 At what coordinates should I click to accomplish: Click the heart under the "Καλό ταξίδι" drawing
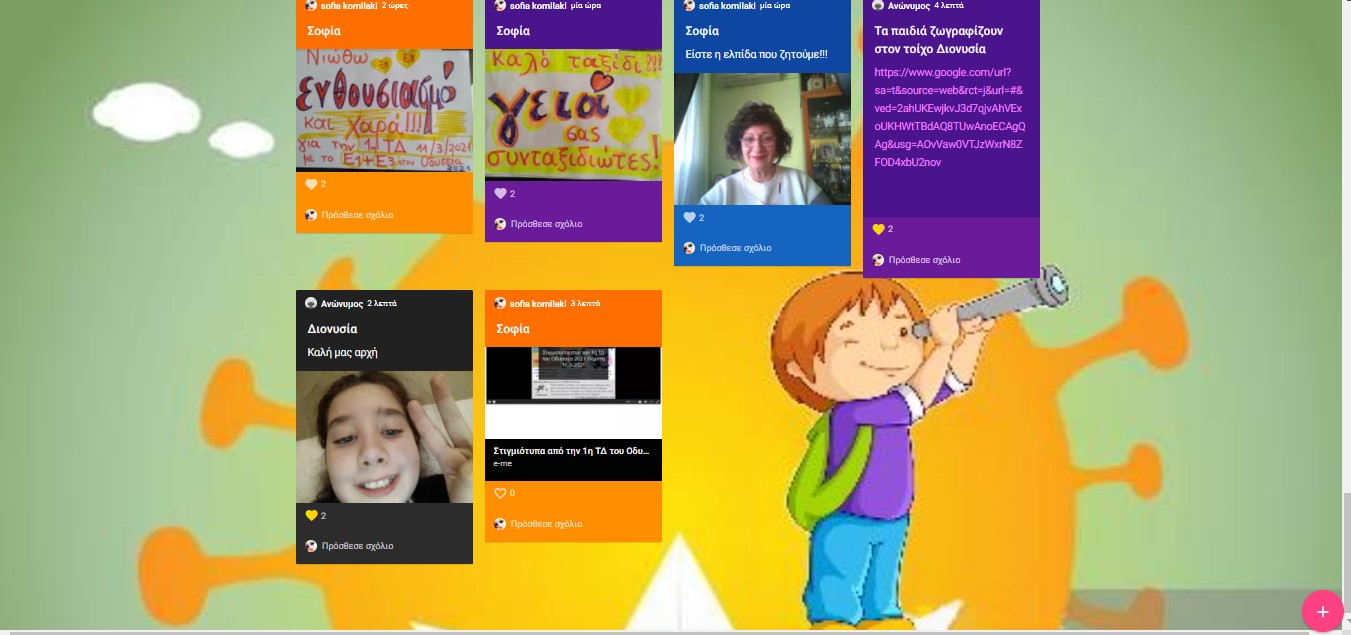tap(500, 193)
